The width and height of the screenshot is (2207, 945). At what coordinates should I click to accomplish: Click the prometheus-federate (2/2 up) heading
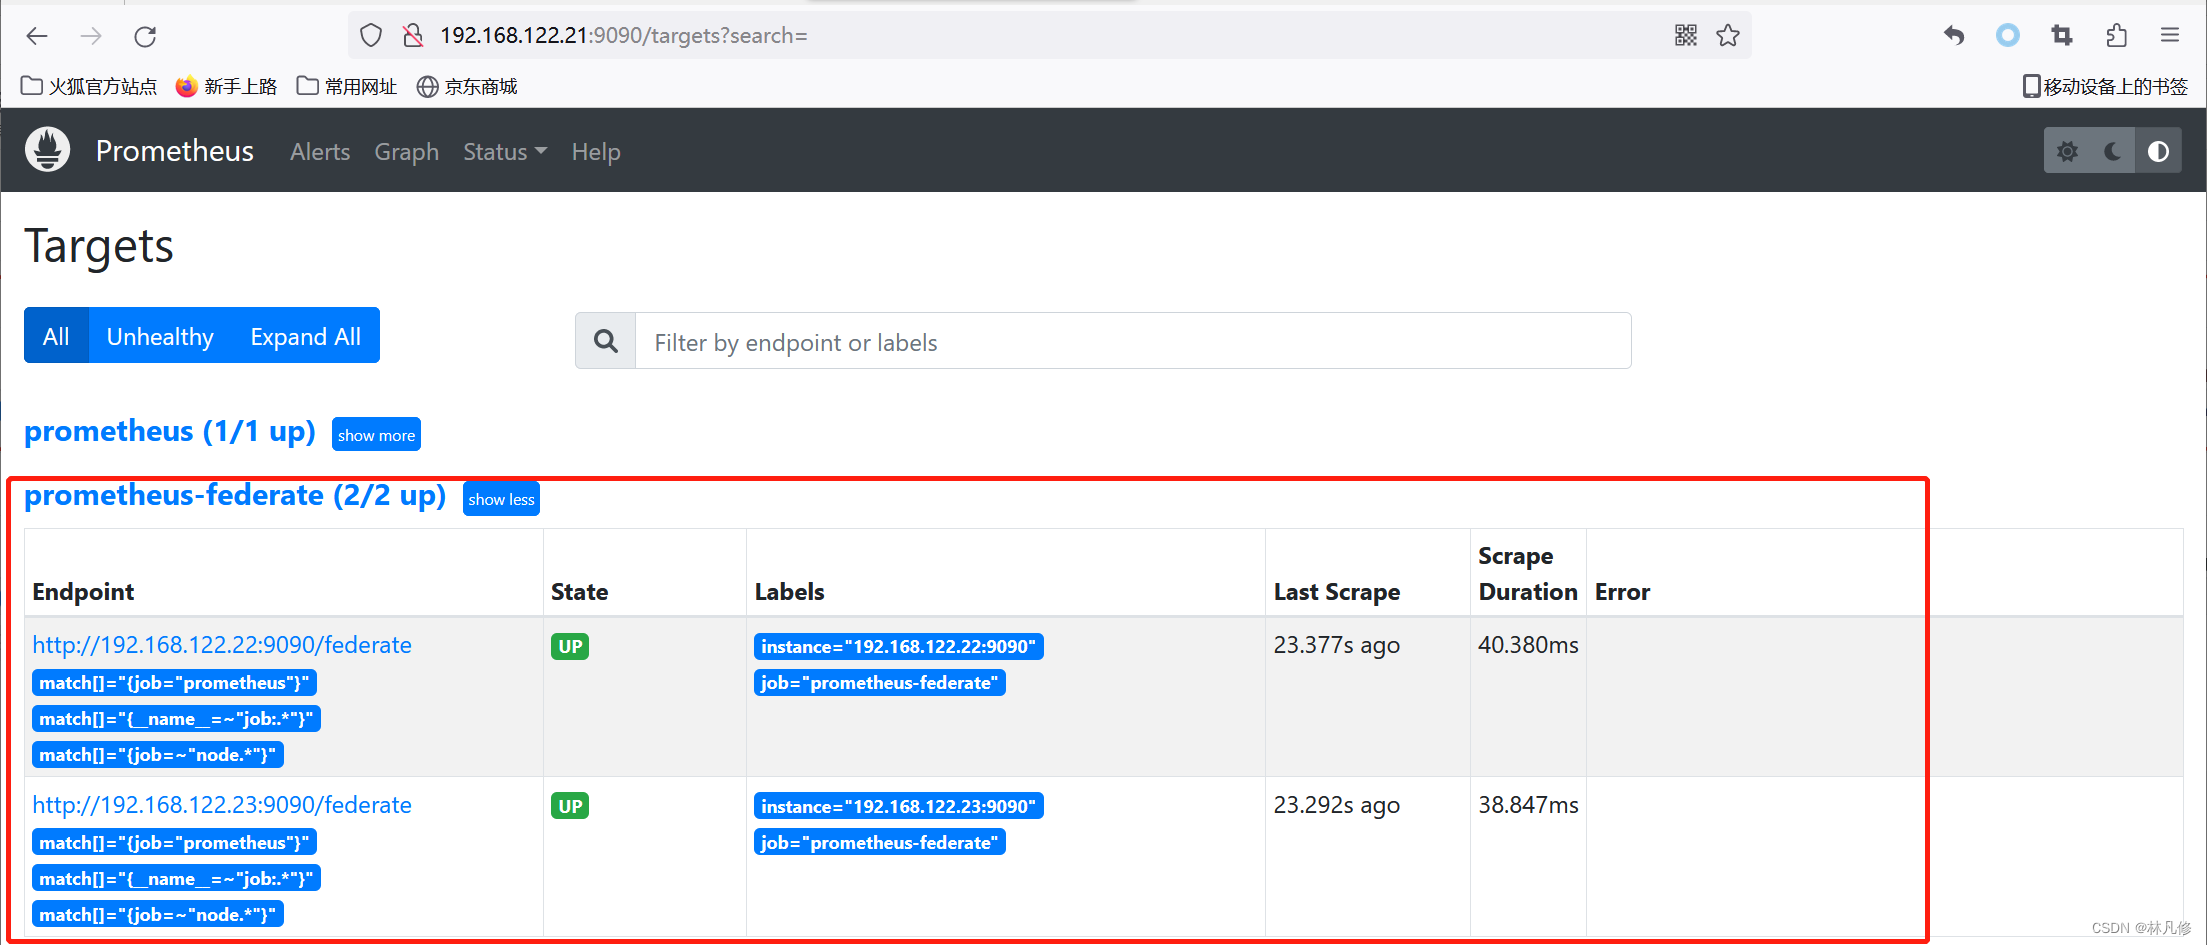point(235,496)
